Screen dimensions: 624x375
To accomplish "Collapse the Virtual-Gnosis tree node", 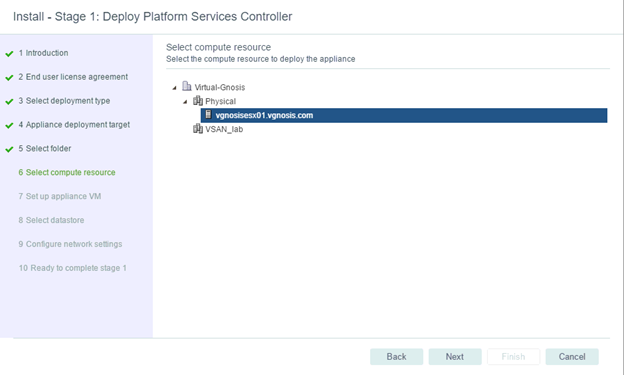I will pyautogui.click(x=174, y=88).
